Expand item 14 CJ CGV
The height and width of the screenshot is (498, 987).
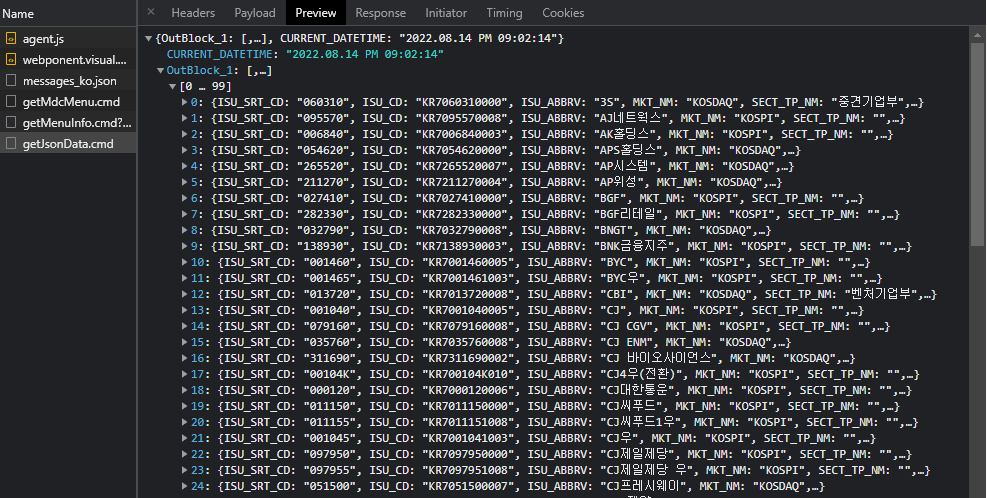pyautogui.click(x=184, y=326)
